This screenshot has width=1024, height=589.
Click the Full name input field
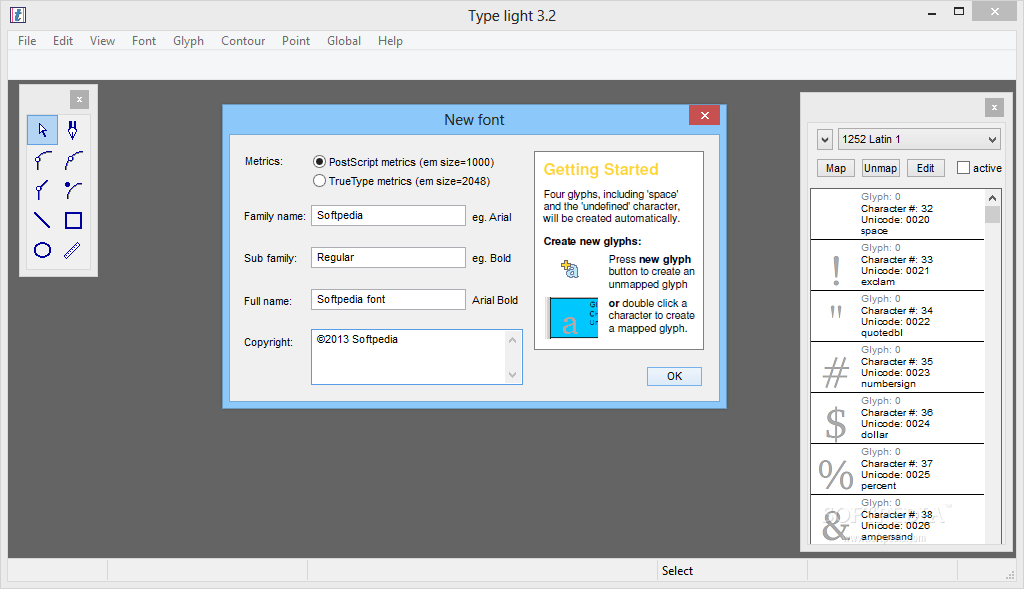(388, 299)
